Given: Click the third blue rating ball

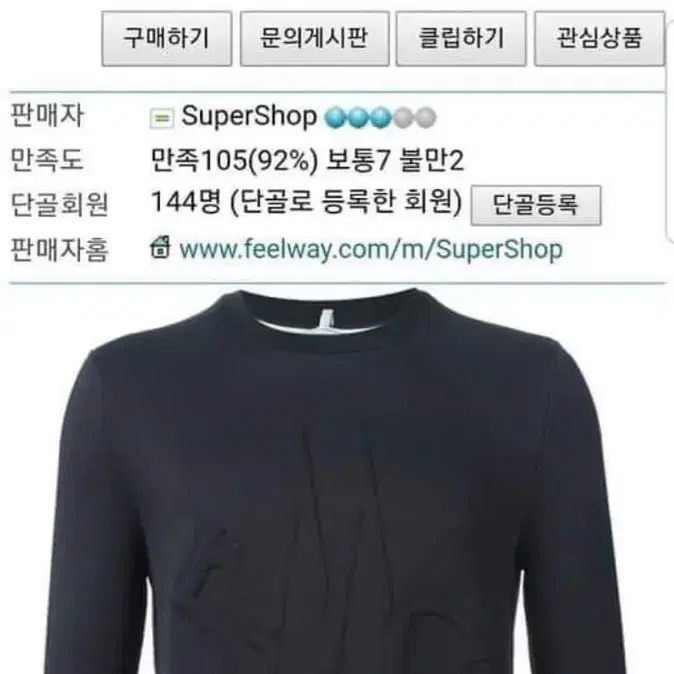Looking at the screenshot, I should coord(380,118).
